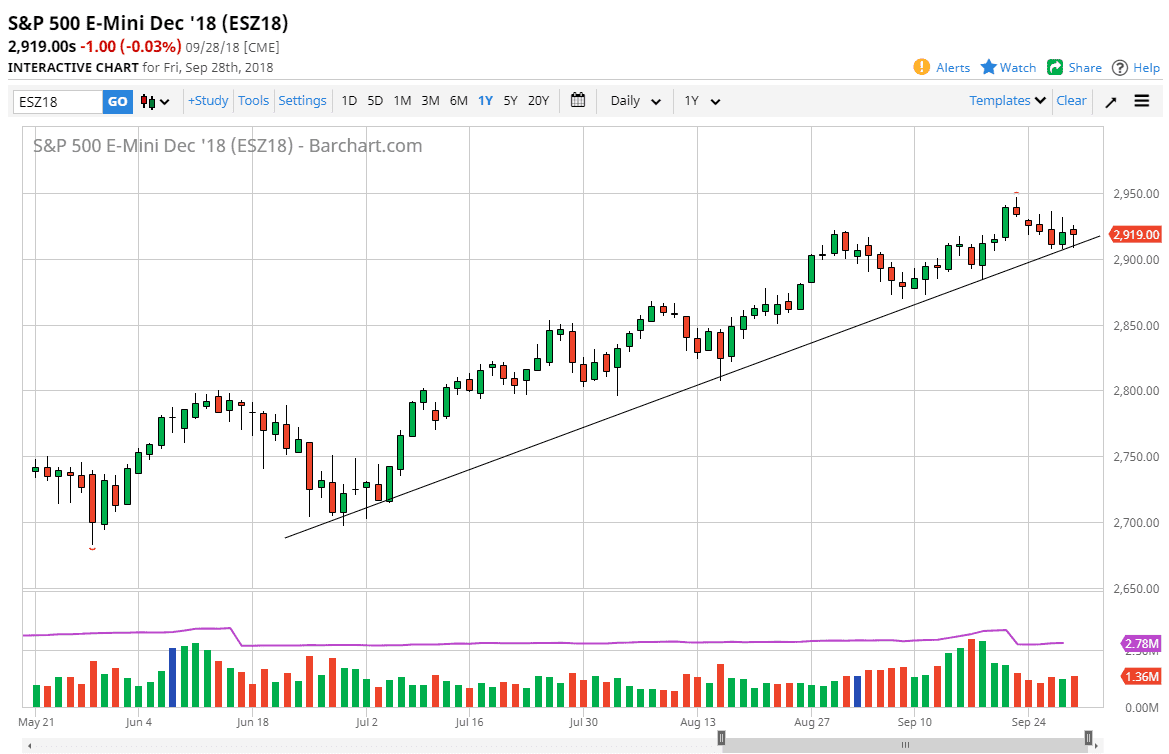
Task: Open the Tools menu
Action: (x=253, y=100)
